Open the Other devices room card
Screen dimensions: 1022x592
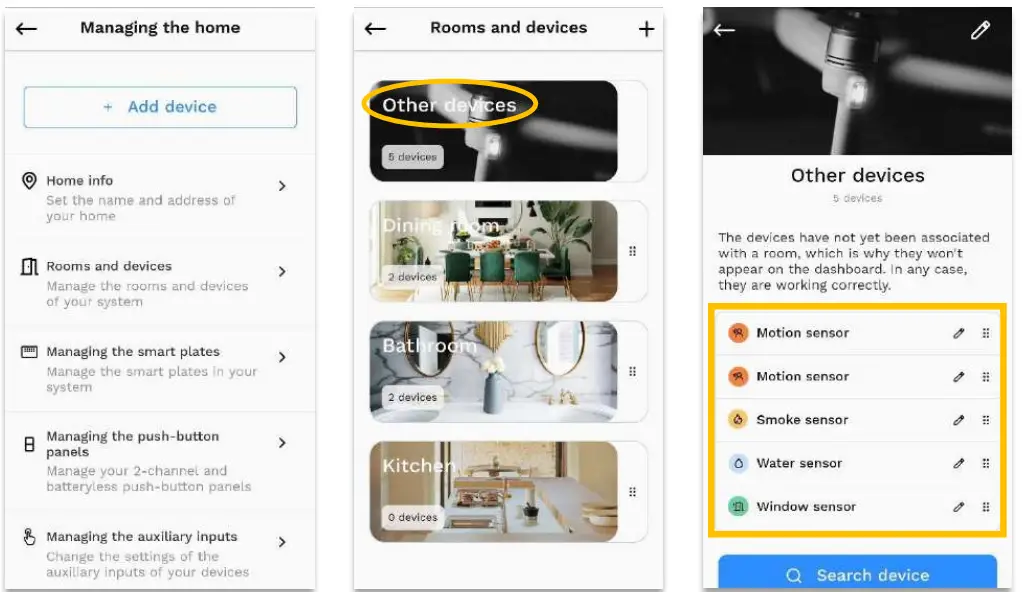493,131
